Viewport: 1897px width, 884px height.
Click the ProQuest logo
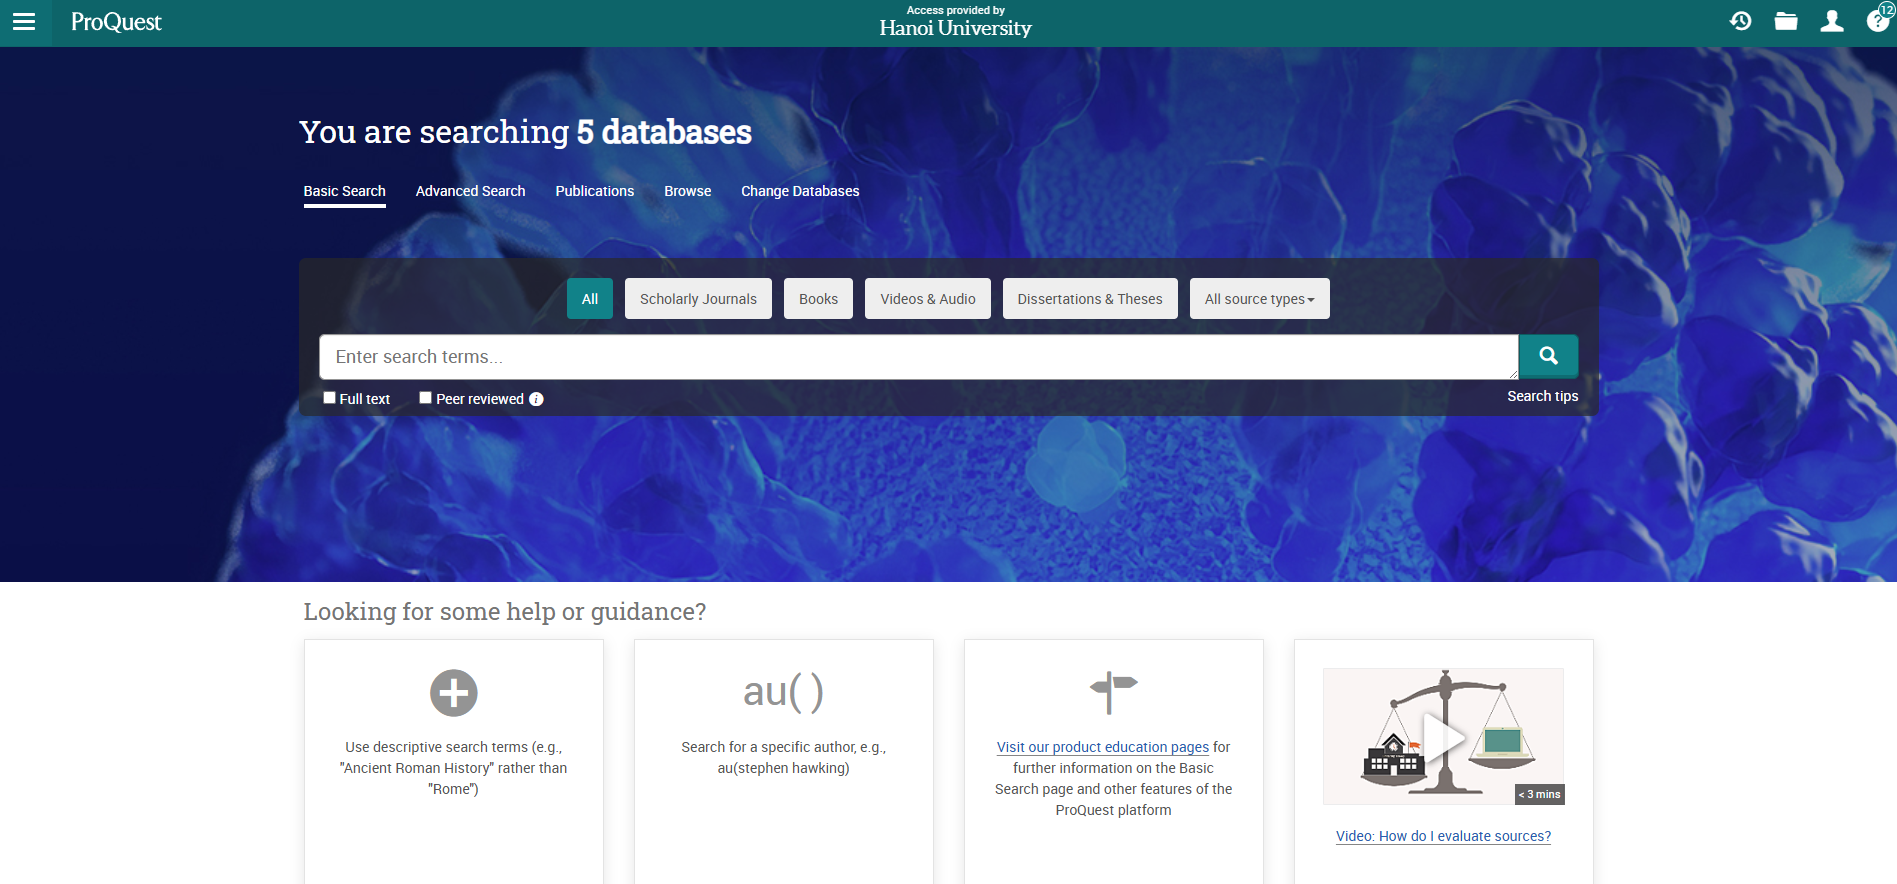tap(116, 22)
